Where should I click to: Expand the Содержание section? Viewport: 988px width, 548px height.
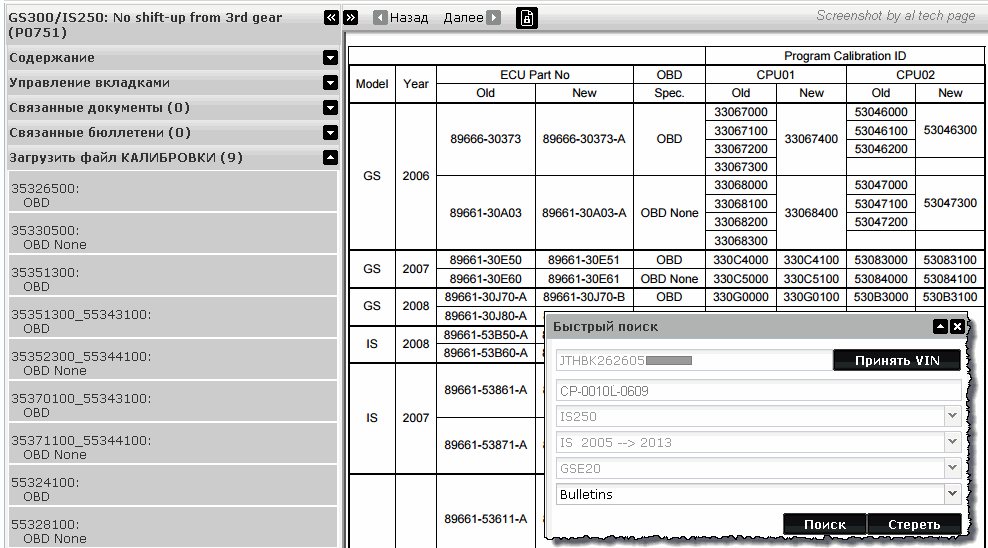pos(330,58)
